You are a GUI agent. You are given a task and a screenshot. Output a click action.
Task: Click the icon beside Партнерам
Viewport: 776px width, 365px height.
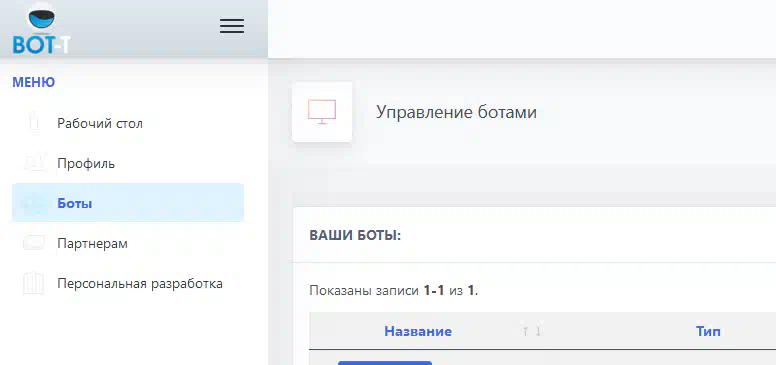point(34,243)
